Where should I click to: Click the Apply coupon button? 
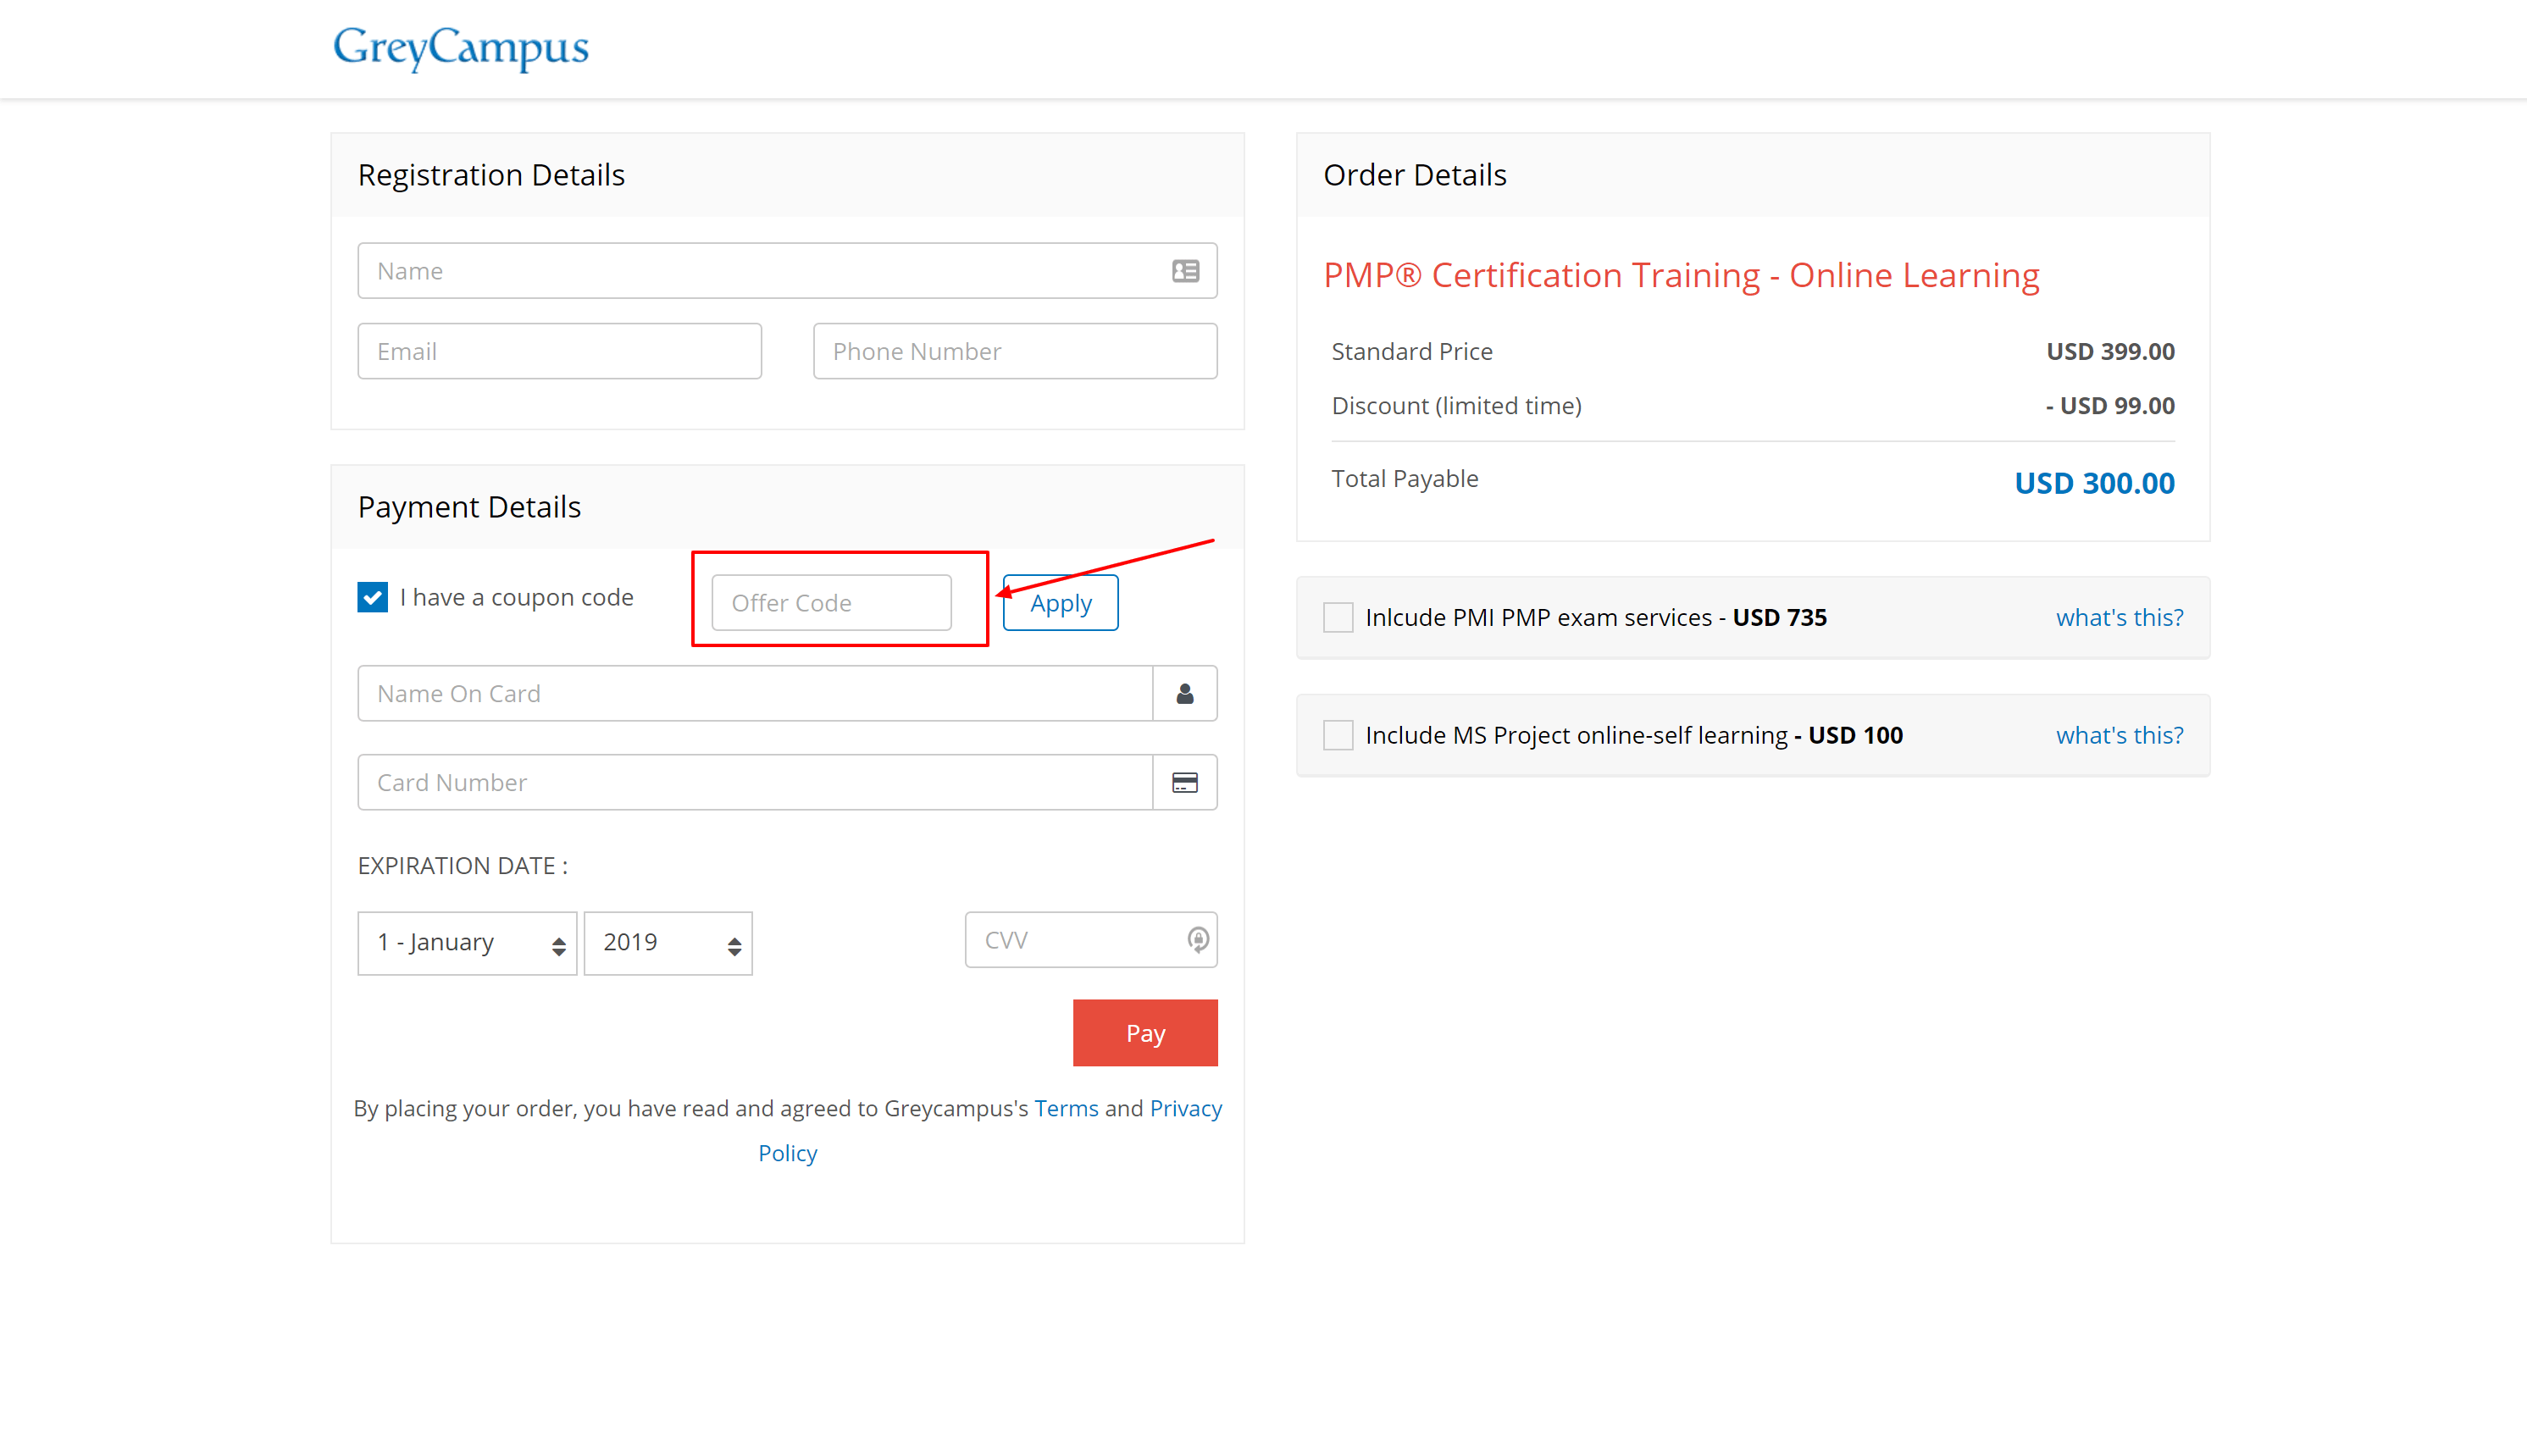coord(1060,603)
